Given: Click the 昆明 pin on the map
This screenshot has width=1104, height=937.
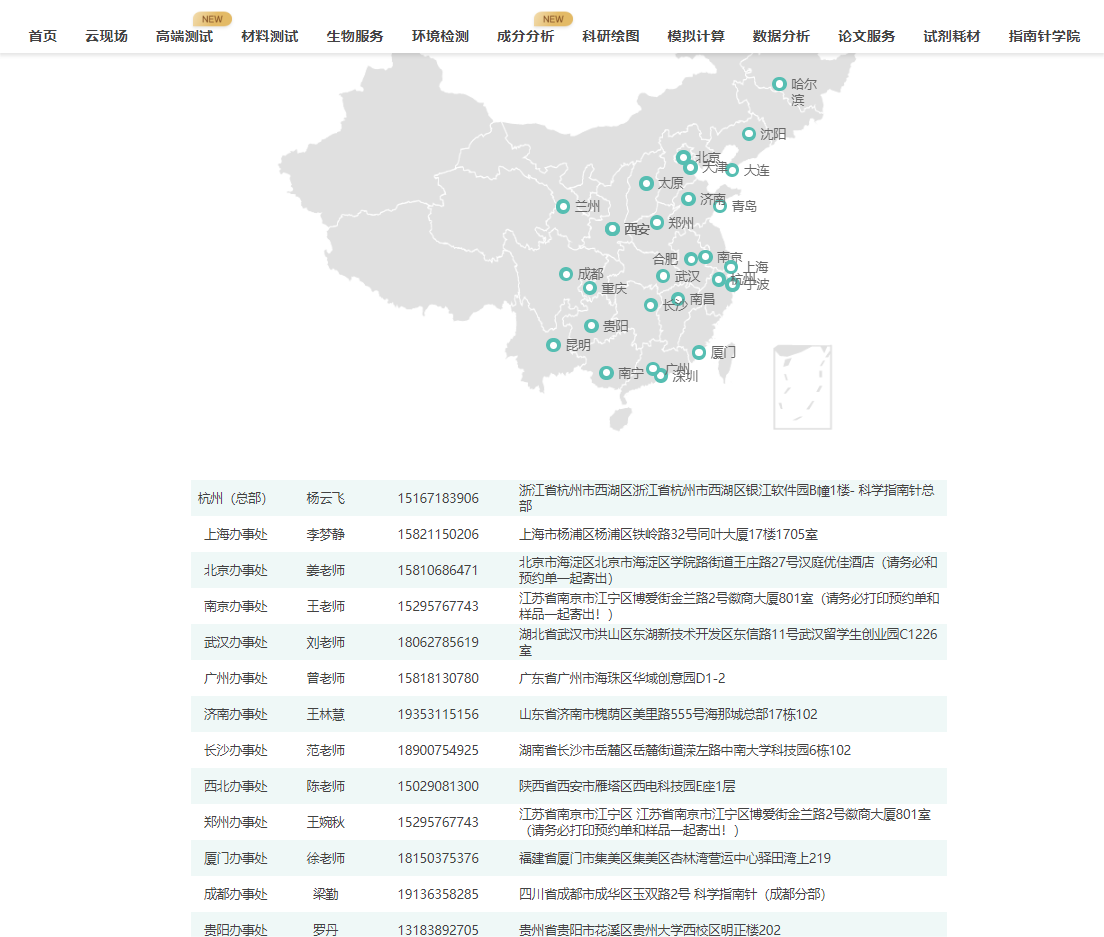Looking at the screenshot, I should [x=553, y=344].
